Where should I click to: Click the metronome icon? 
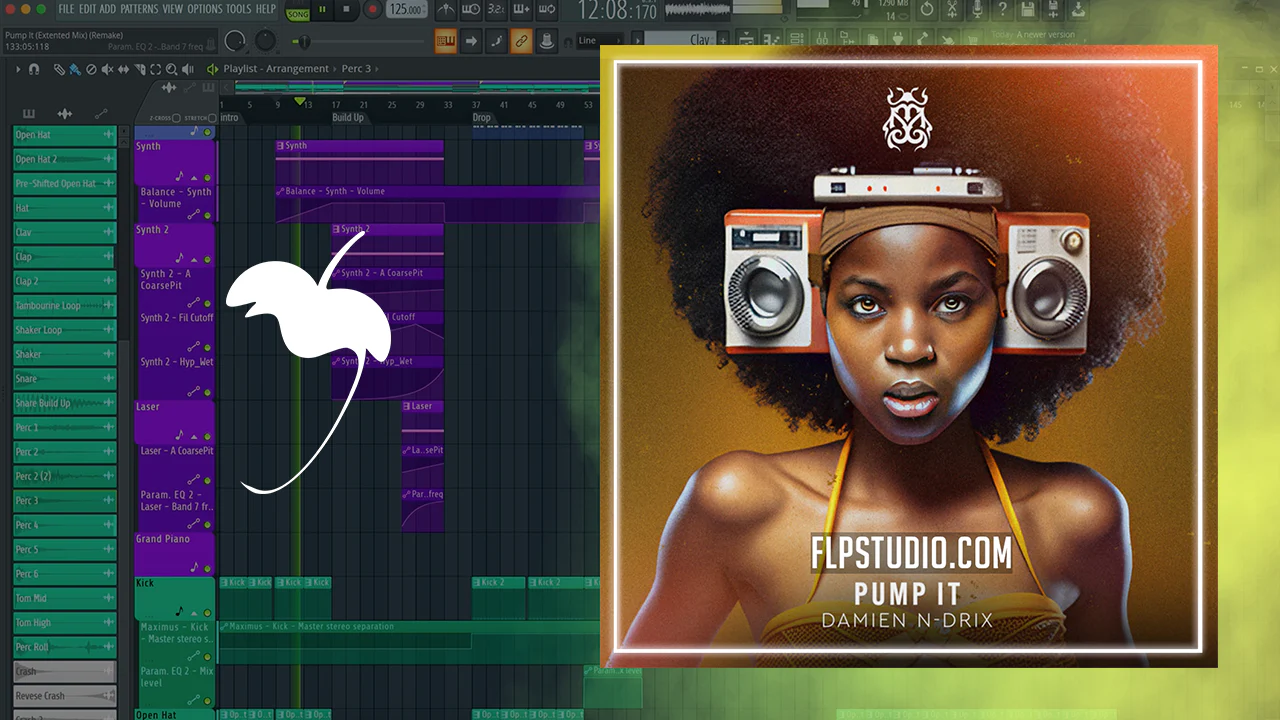click(x=446, y=10)
